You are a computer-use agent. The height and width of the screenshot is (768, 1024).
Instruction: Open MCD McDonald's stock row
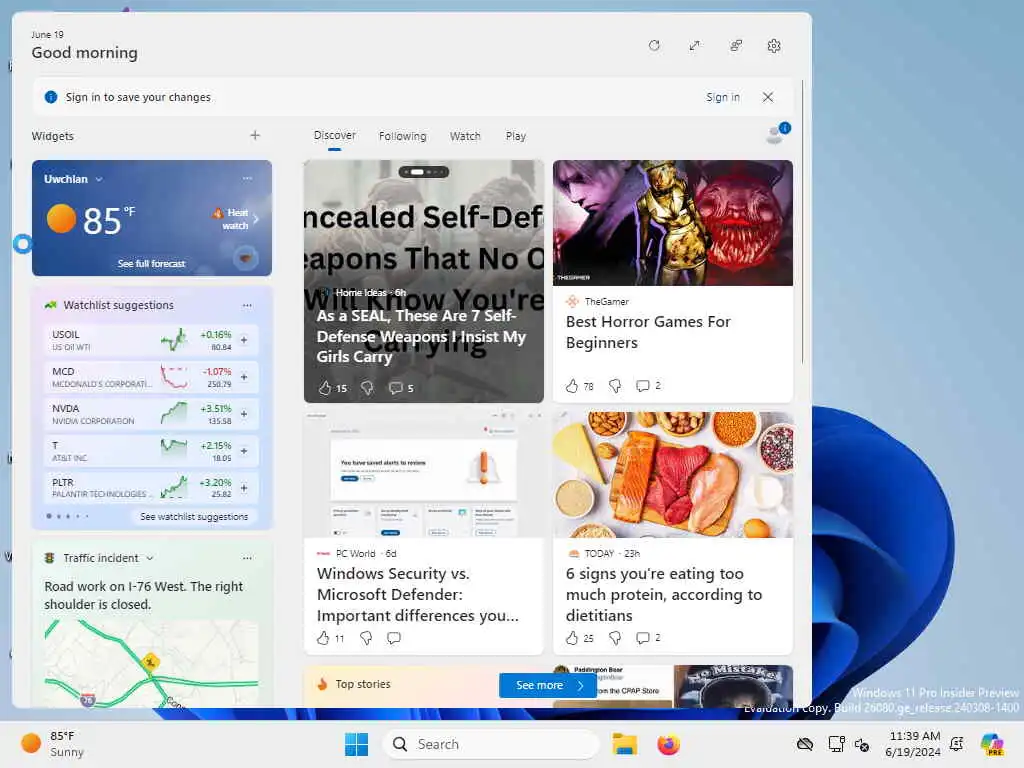(x=152, y=377)
